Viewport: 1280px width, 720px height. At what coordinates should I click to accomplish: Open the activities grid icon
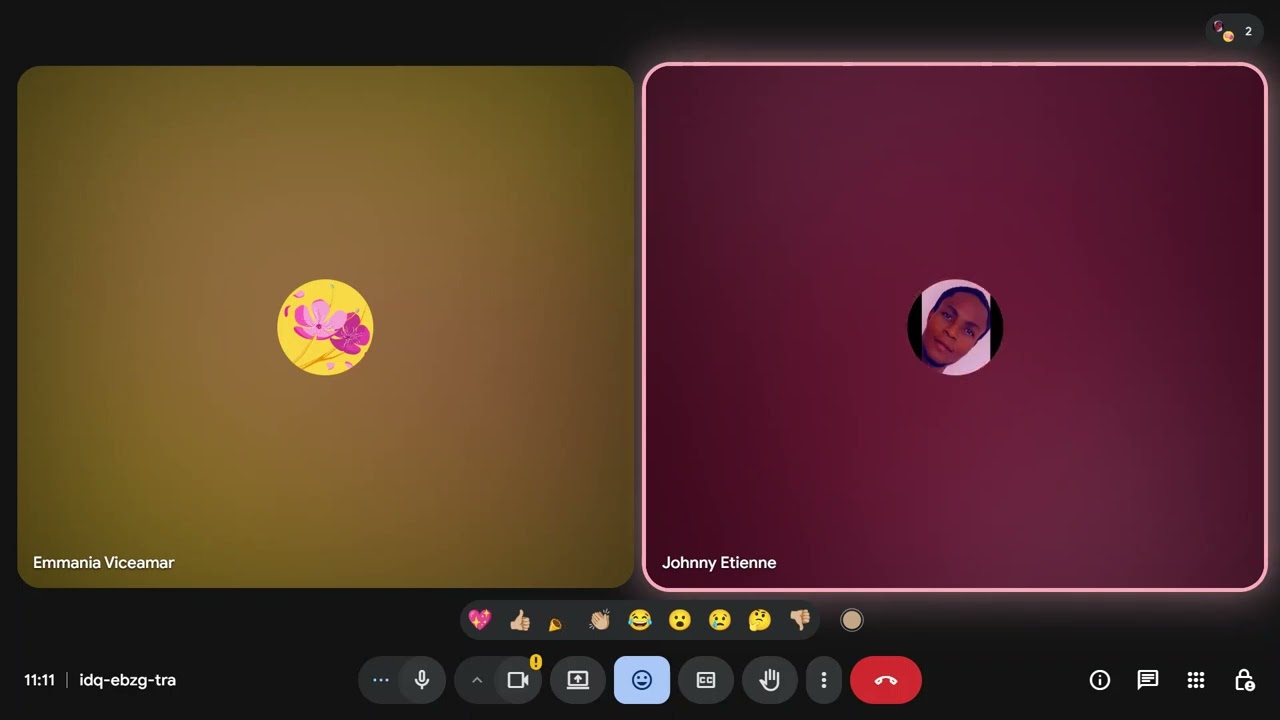1196,680
